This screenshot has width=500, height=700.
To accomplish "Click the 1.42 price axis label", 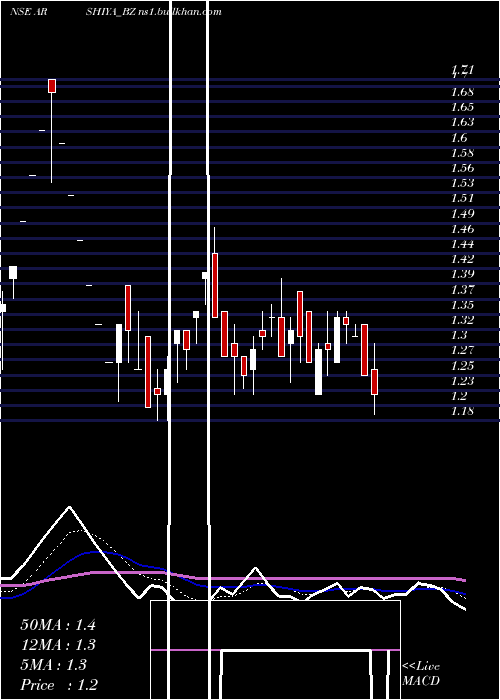I will click(462, 259).
